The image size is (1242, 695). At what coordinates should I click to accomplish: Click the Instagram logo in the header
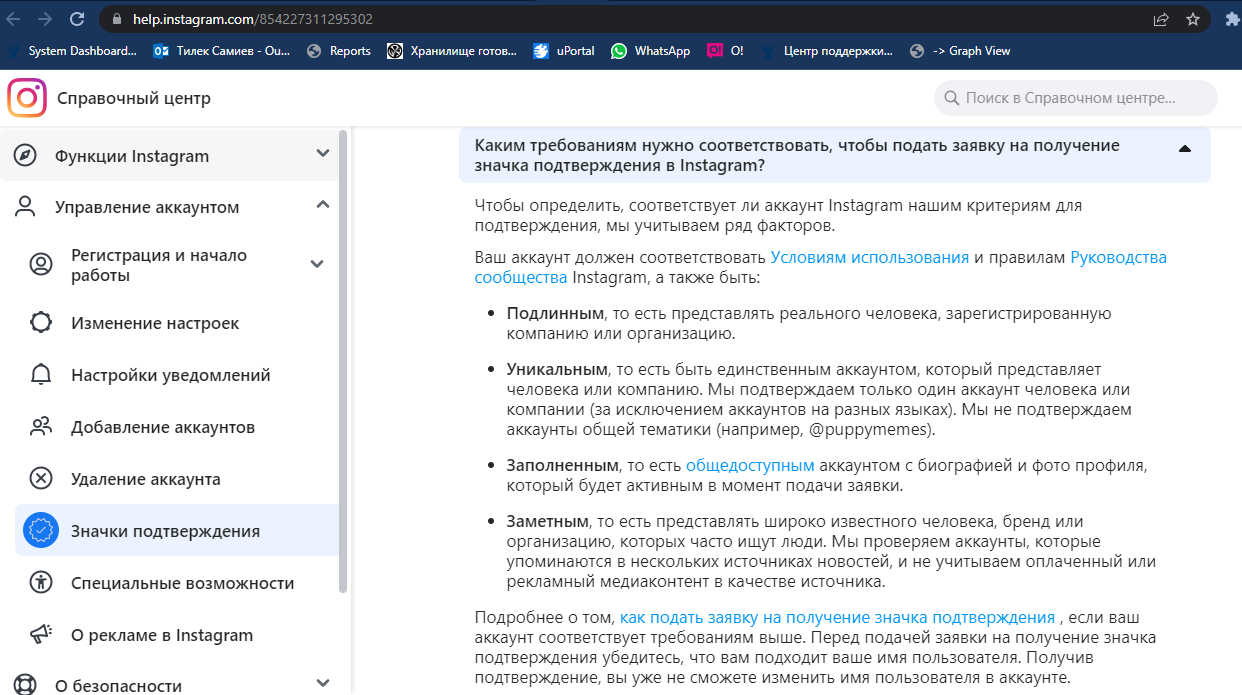[x=27, y=98]
